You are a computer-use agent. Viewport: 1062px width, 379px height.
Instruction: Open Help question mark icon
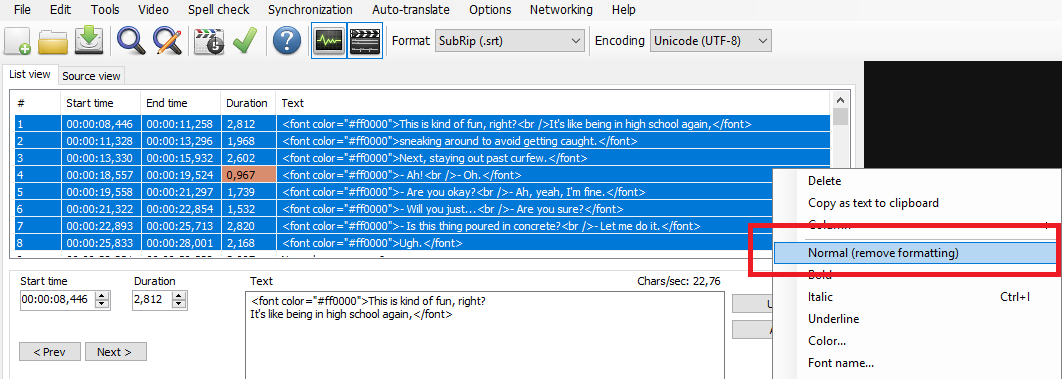click(287, 41)
